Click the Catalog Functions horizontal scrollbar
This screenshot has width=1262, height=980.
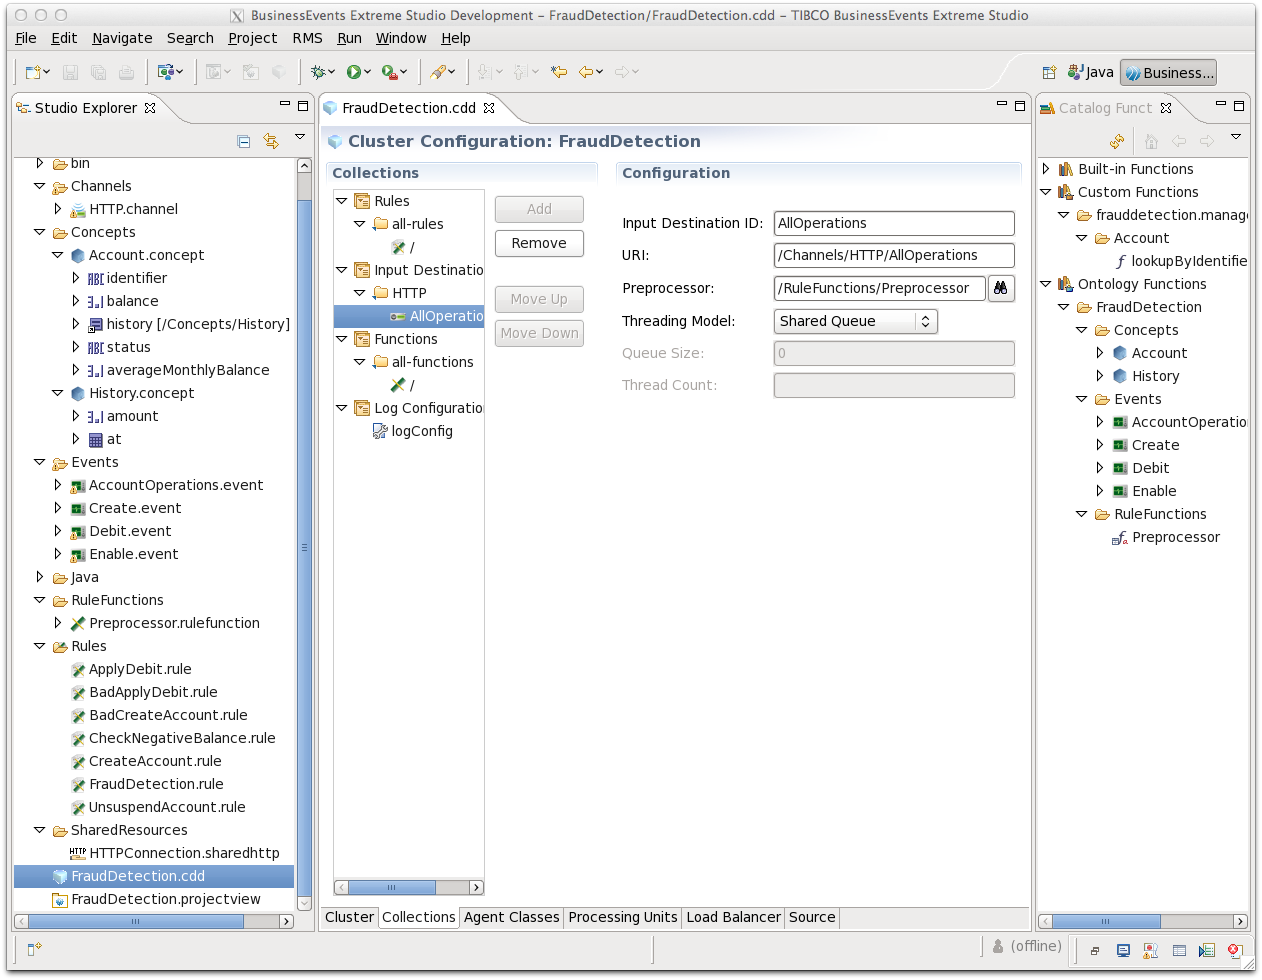(x=1143, y=921)
